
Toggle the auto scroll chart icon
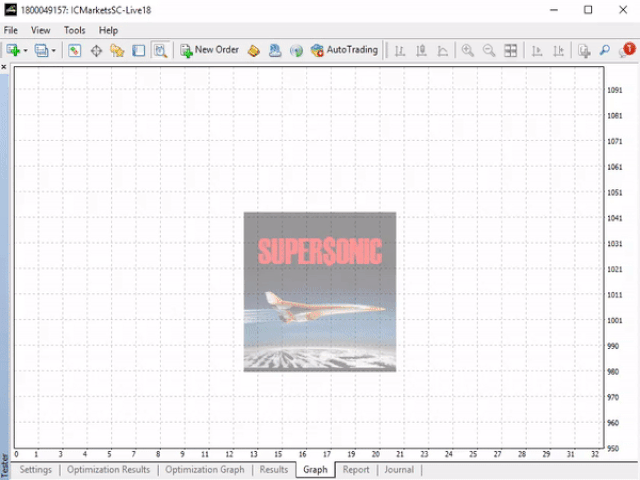pos(537,51)
